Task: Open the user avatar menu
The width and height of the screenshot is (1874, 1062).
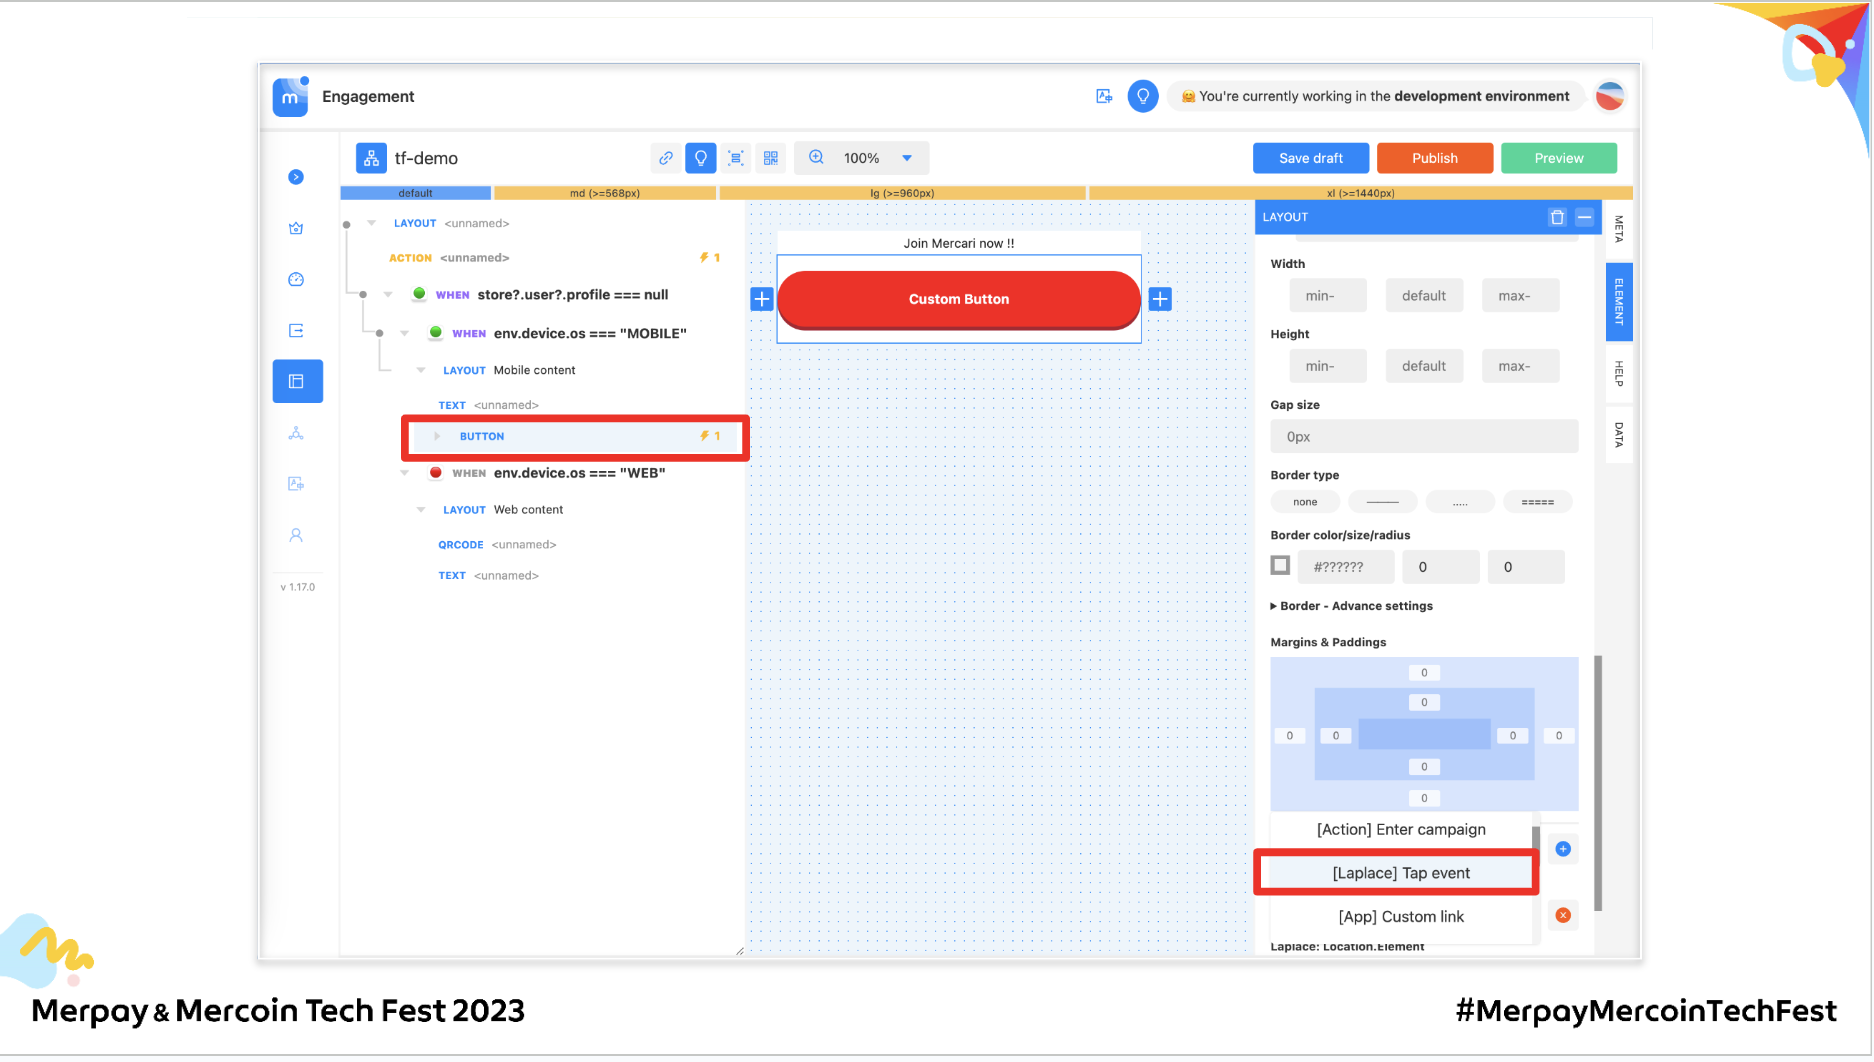Action: click(x=1610, y=97)
